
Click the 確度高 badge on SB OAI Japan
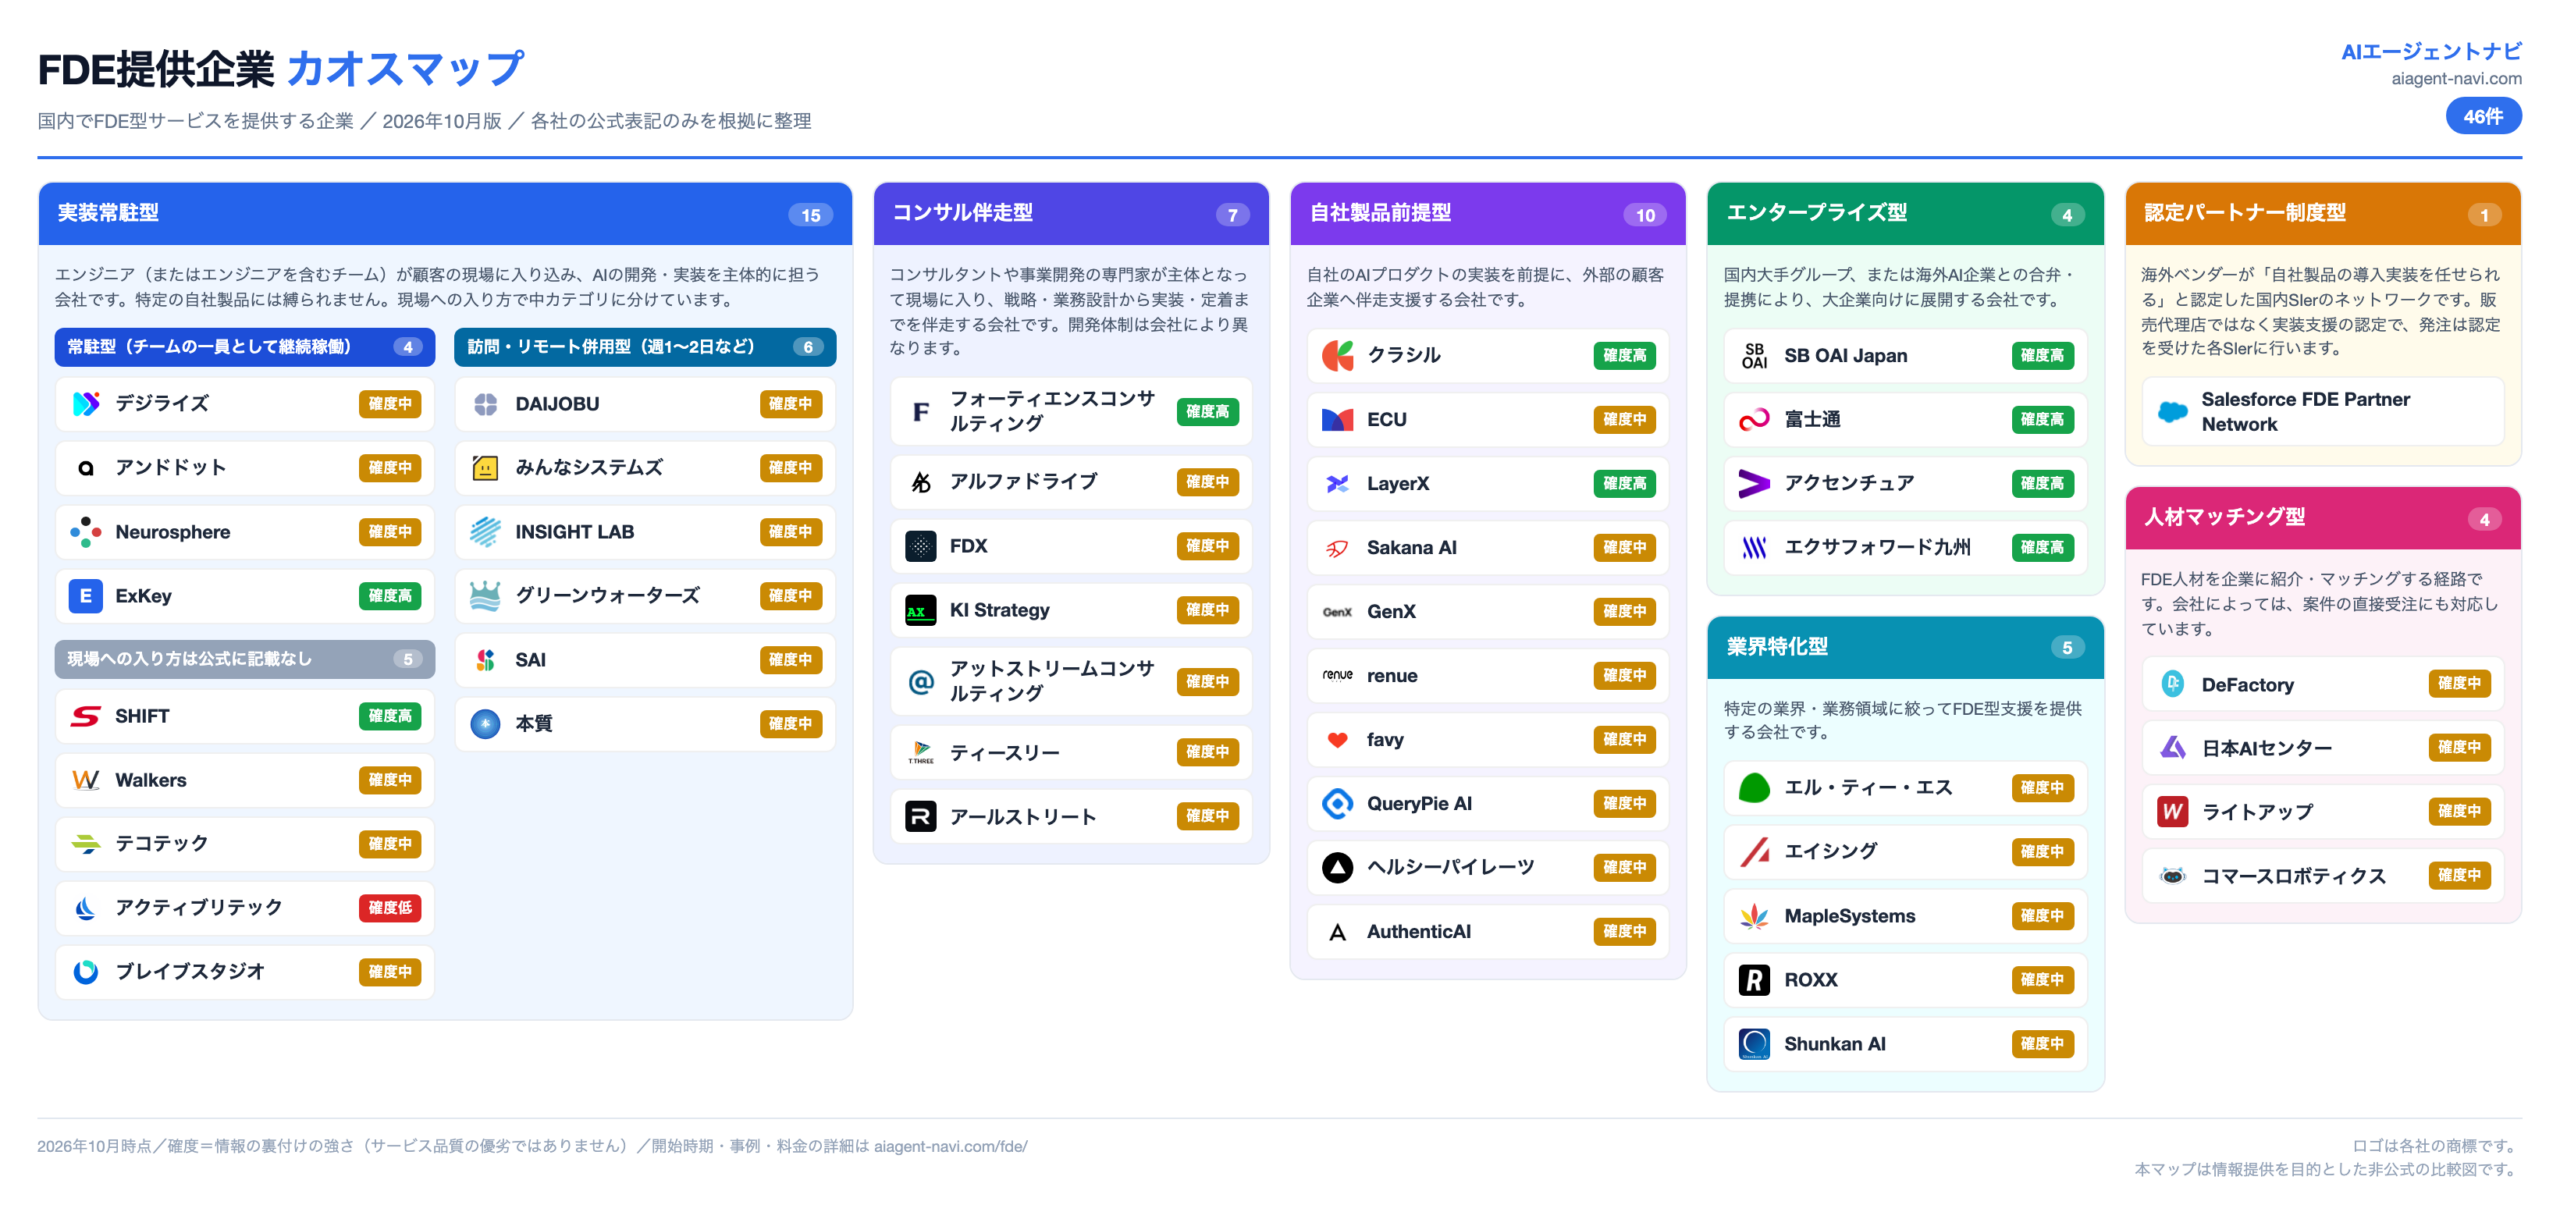point(2043,356)
